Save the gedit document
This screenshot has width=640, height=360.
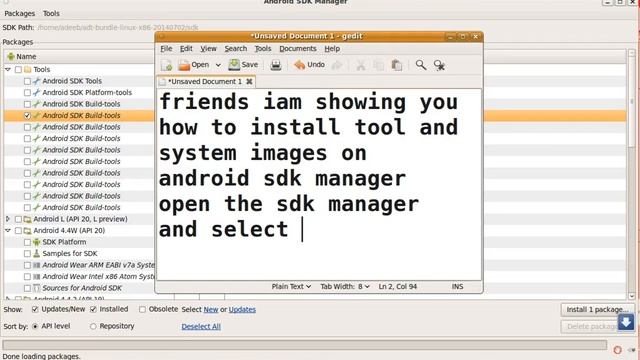pos(243,64)
